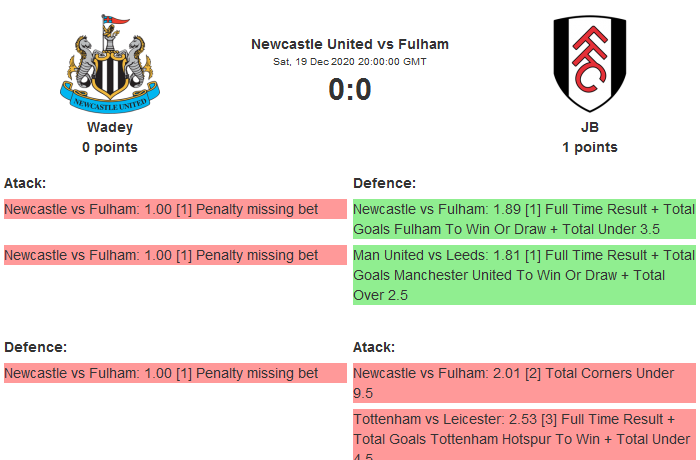This screenshot has height=460, width=700.
Task: Click the Defence heading above the green bets
Action: tap(384, 183)
